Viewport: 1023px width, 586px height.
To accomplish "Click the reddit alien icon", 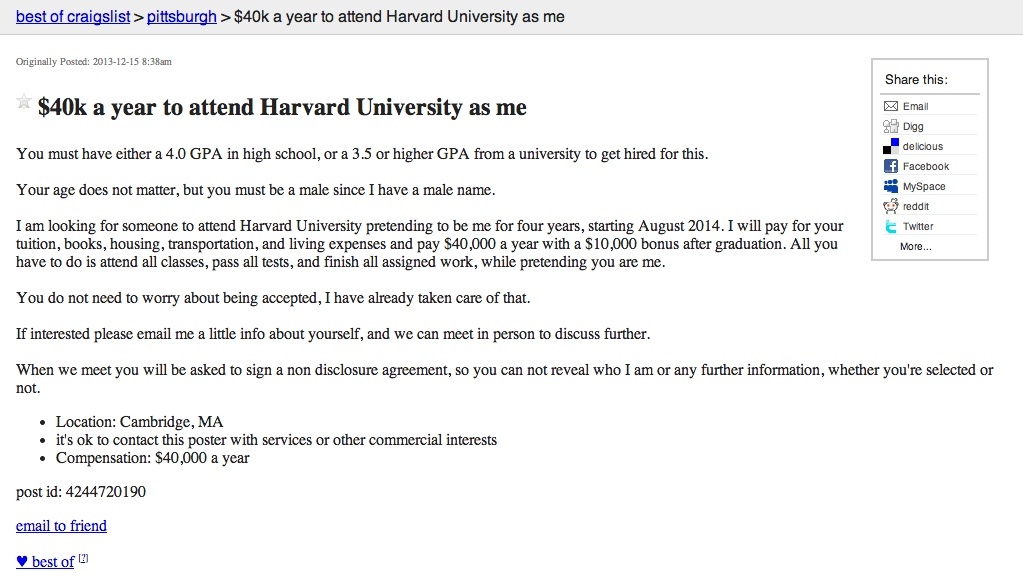I will 890,206.
